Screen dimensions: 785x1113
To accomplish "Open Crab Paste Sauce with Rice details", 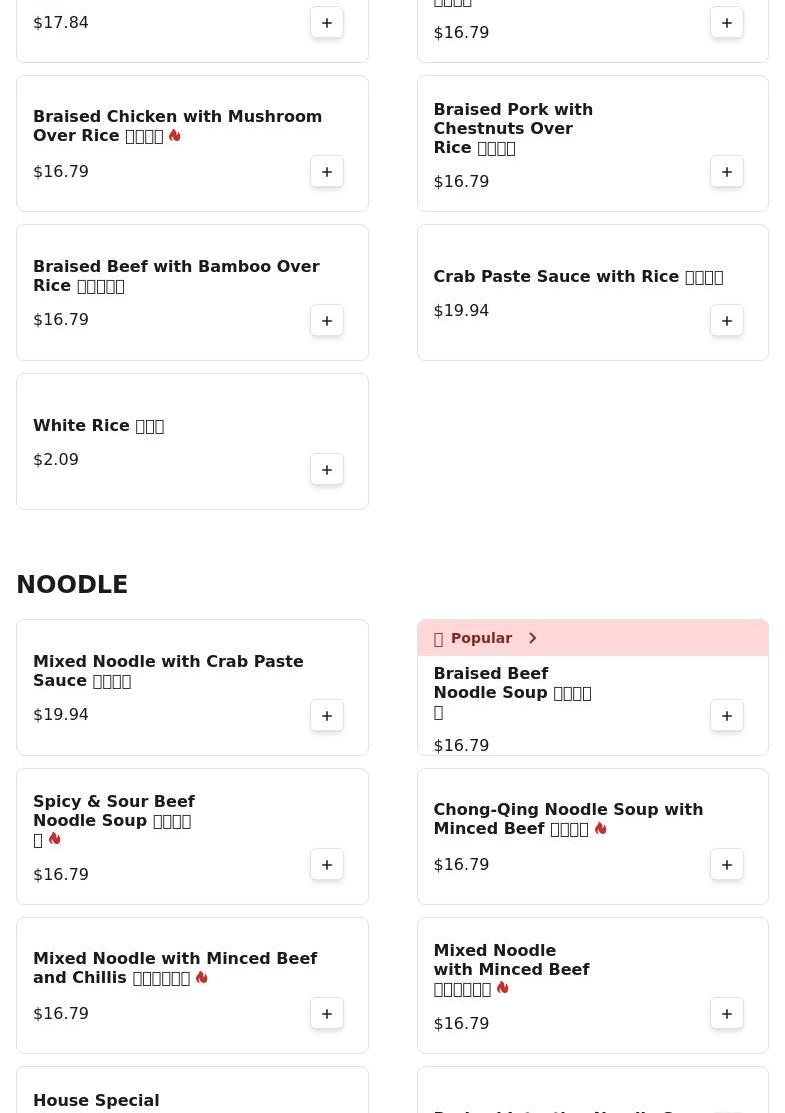I will pyautogui.click(x=577, y=277).
